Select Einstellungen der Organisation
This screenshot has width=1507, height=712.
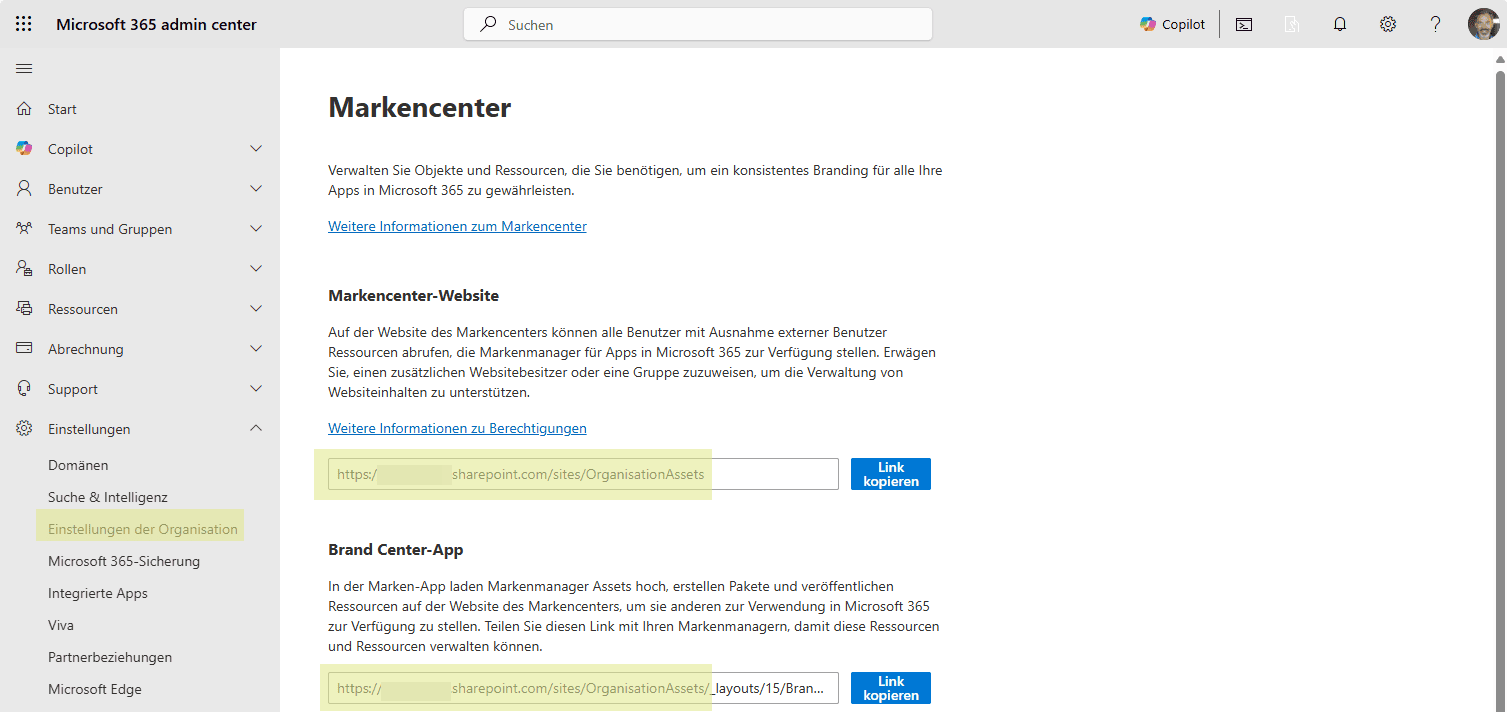coord(143,529)
